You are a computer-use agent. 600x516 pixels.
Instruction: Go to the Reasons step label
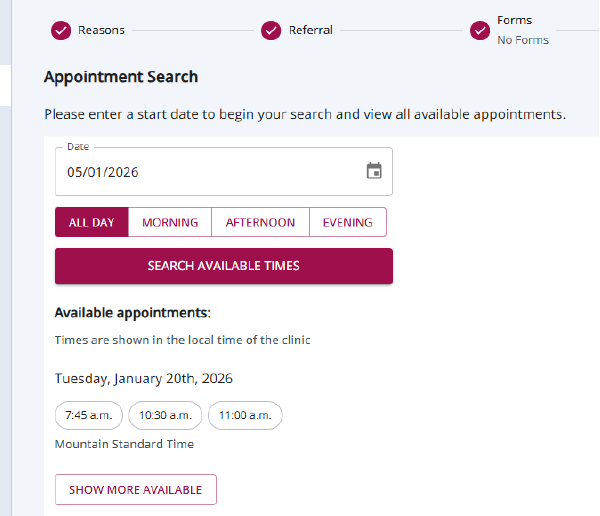pos(101,30)
